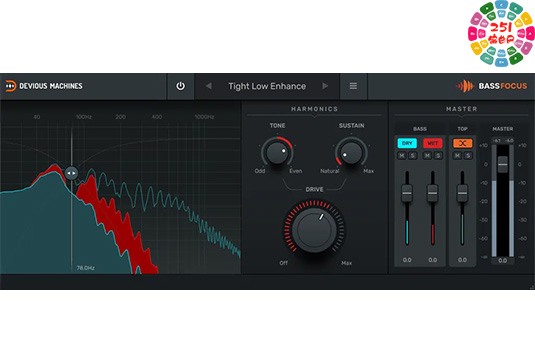Open the hamburger menu icon
The image size is (535, 363).
pos(353,86)
